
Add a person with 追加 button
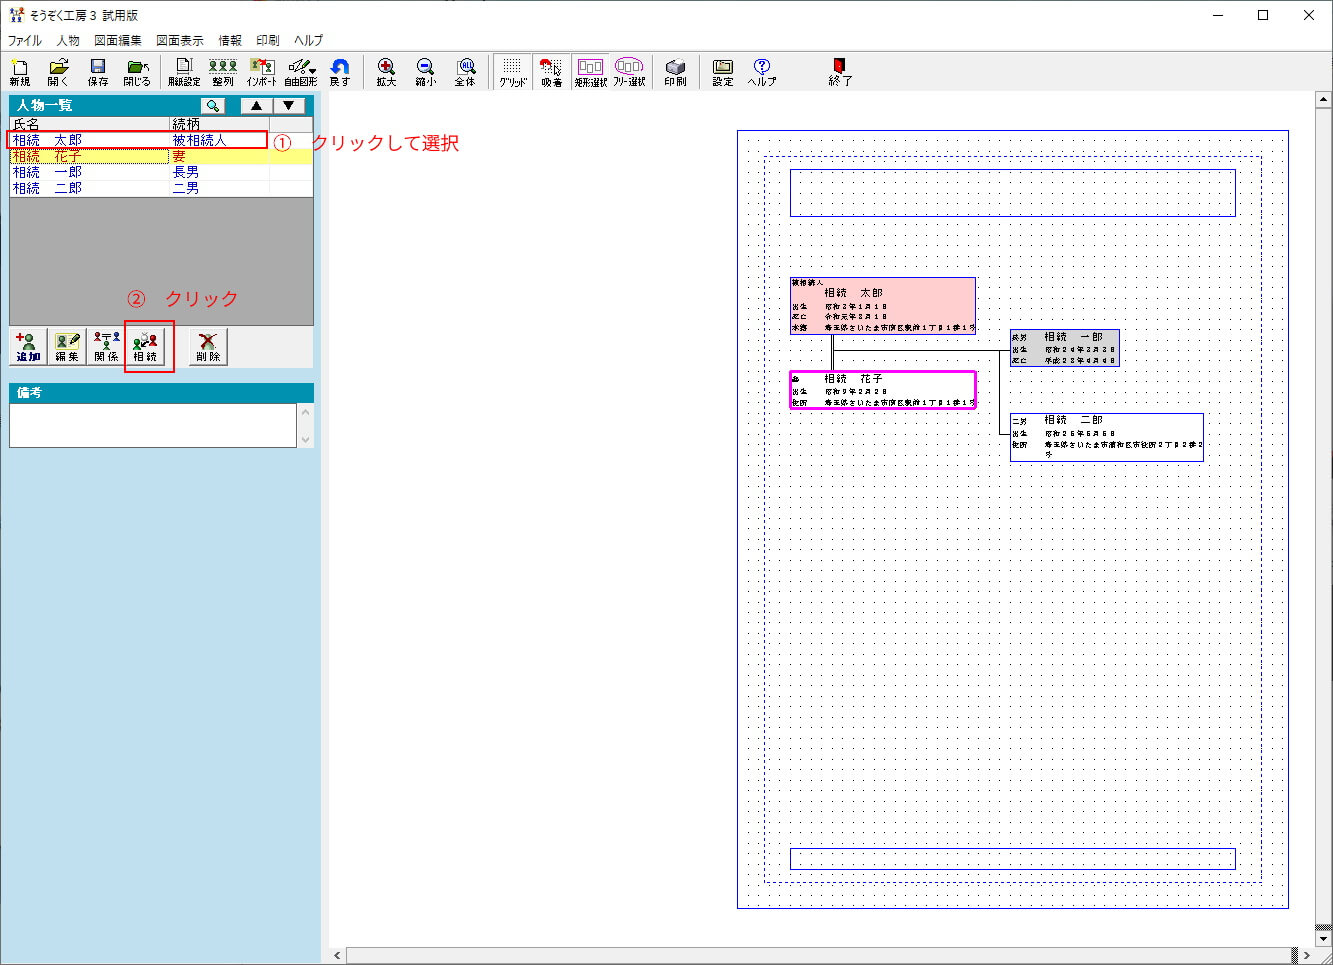pos(28,347)
